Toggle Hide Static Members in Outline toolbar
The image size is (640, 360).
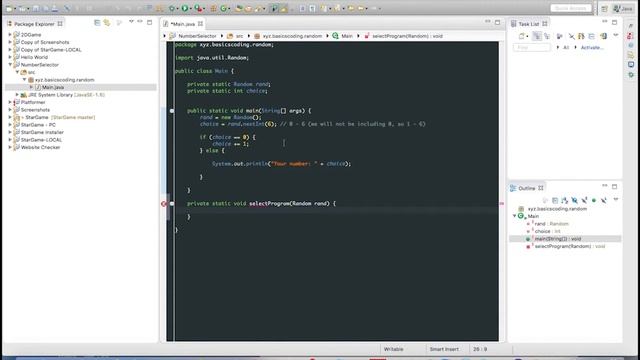(x=584, y=200)
